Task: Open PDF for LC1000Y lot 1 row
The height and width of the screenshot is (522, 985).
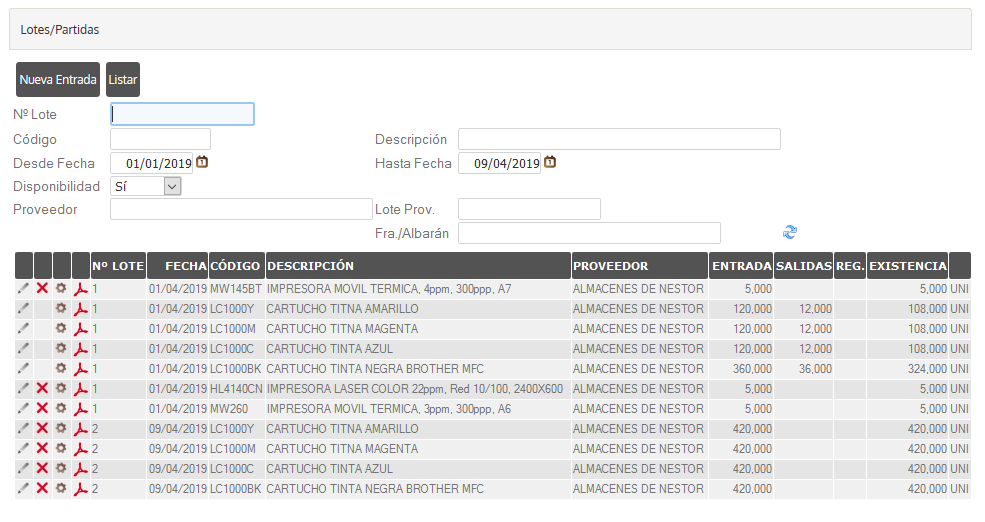Action: pos(81,309)
